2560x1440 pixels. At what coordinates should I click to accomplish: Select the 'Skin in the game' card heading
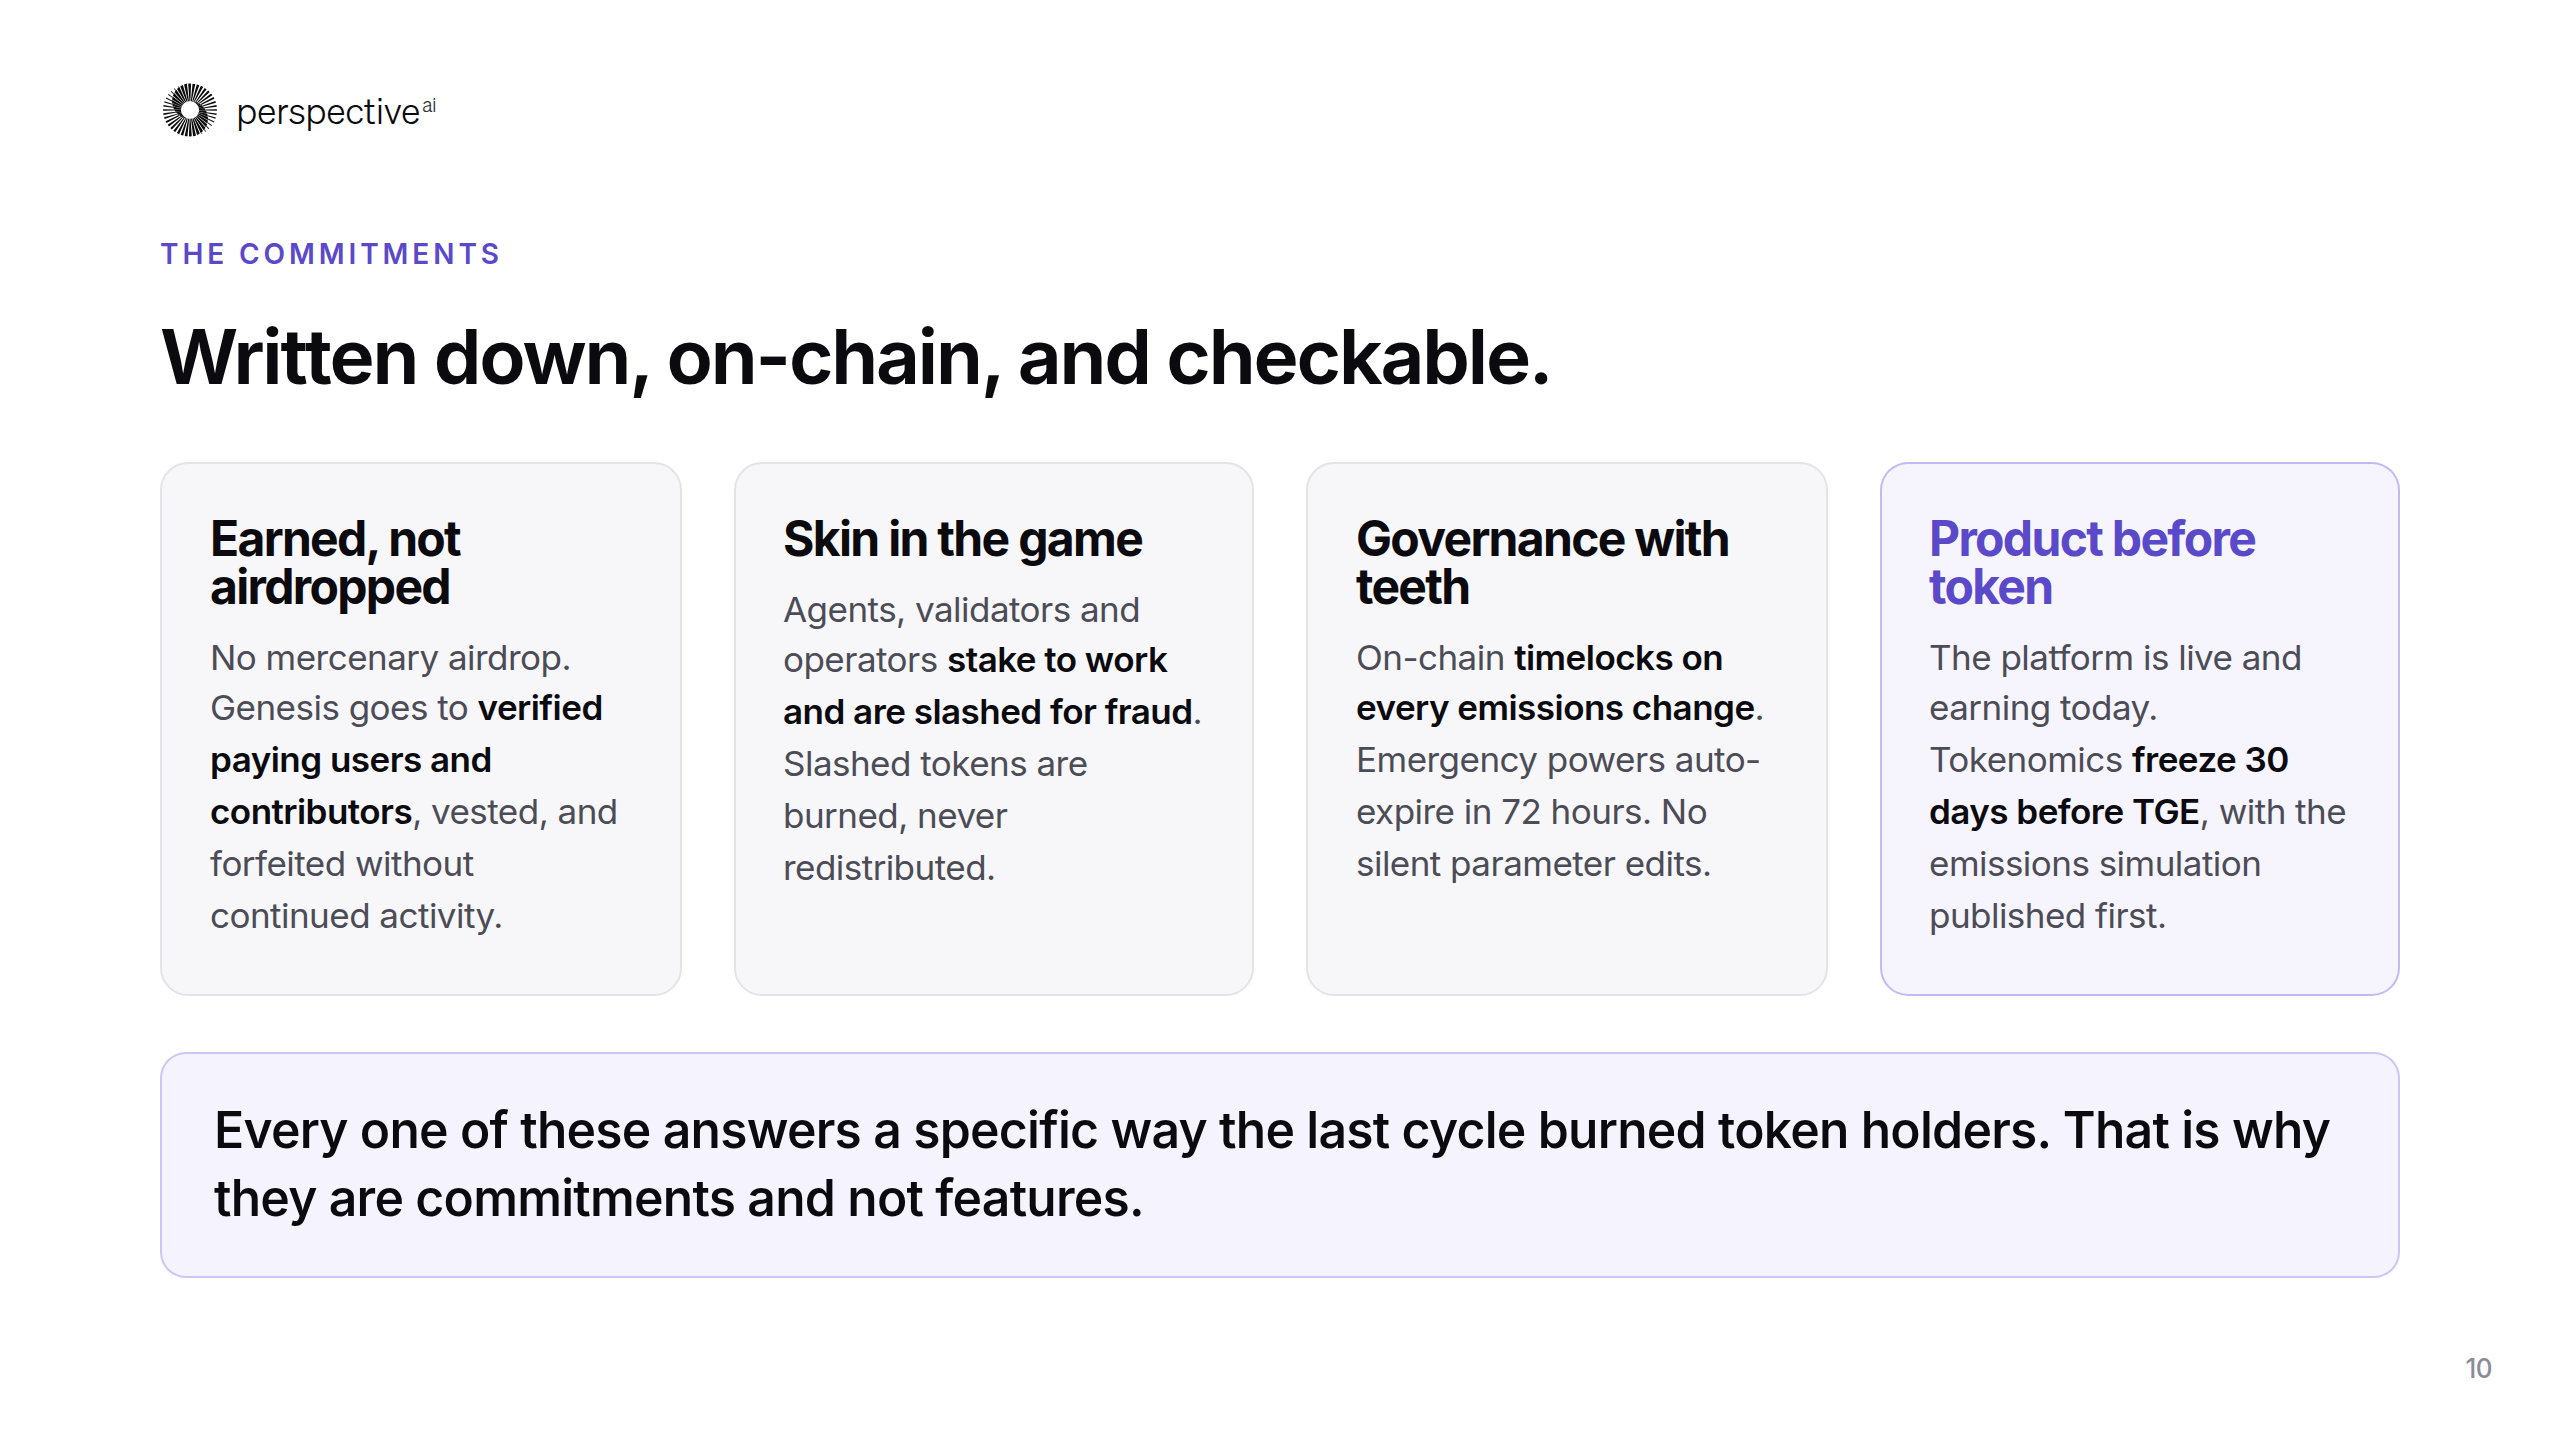[962, 540]
